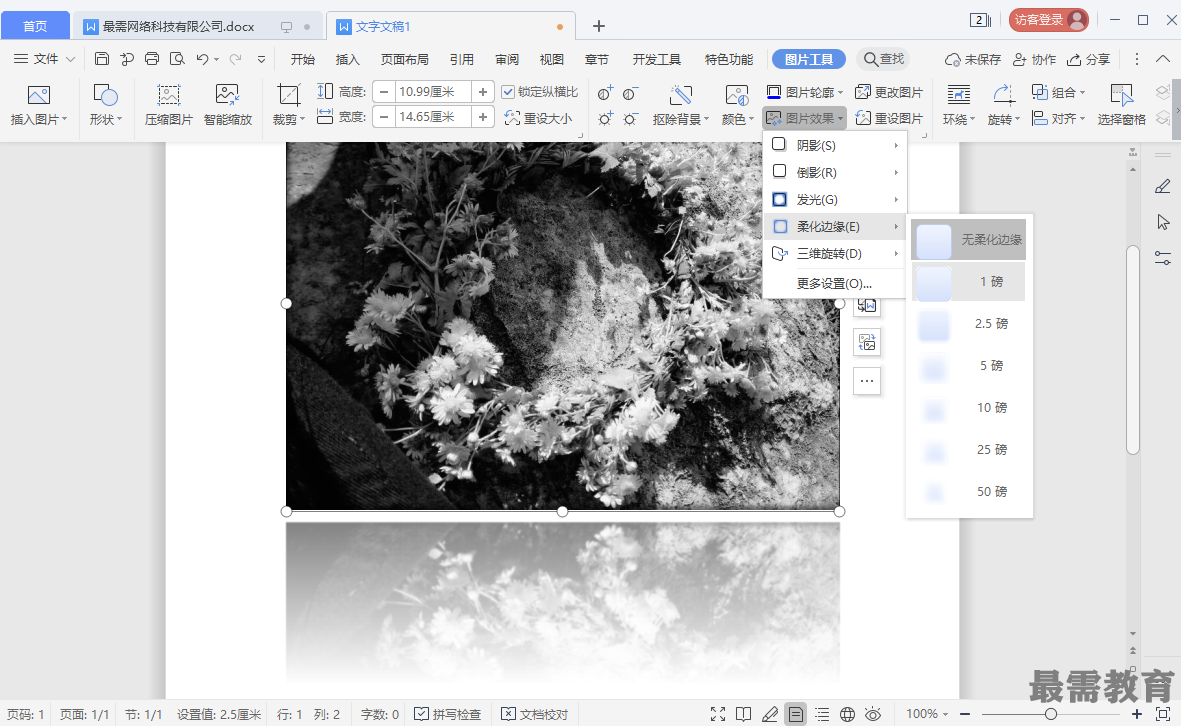Choose No Soft Edges (无柔化边缘) swatch

click(x=969, y=239)
